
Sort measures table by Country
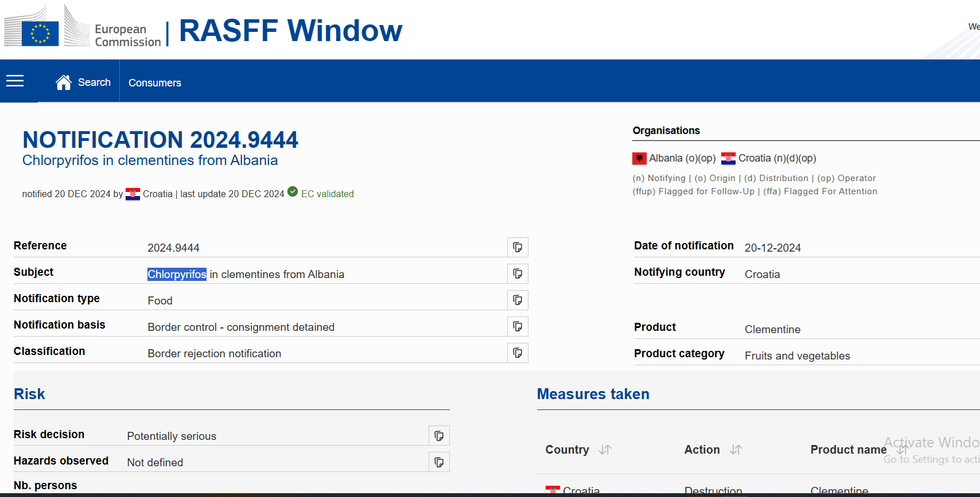click(604, 450)
